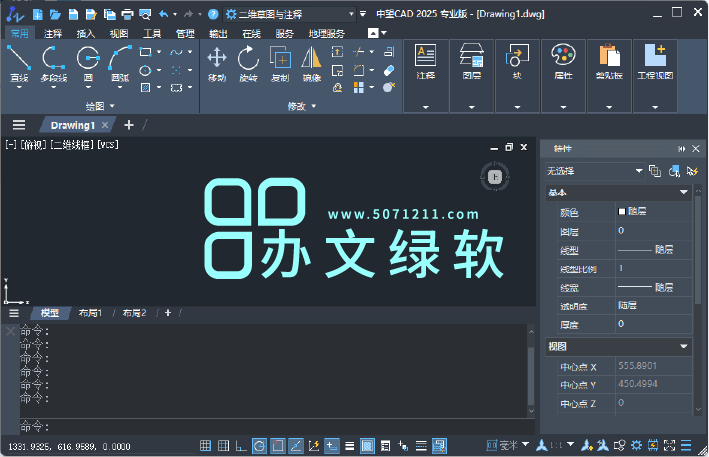Select the Ellipse tool icon

coord(145,70)
